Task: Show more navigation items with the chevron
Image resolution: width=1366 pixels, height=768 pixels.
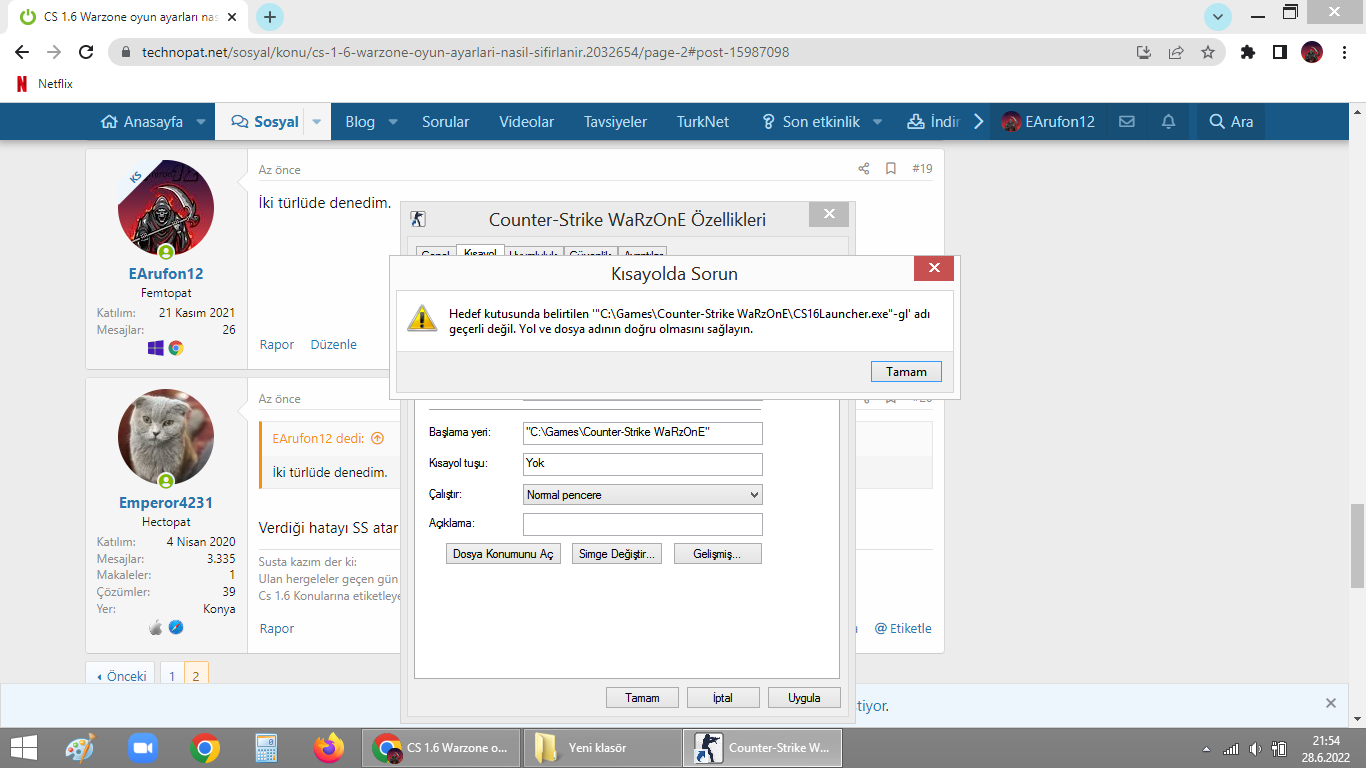Action: 979,122
